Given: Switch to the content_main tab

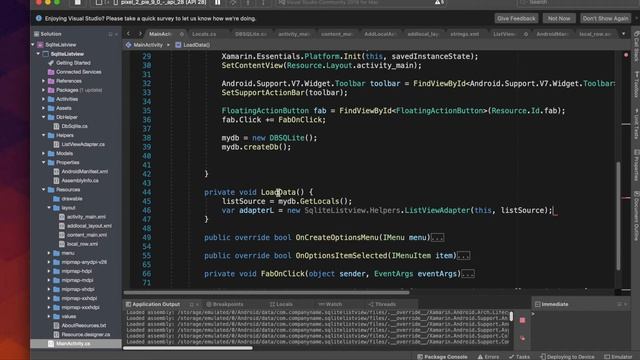Looking at the screenshot, I should click(337, 34).
